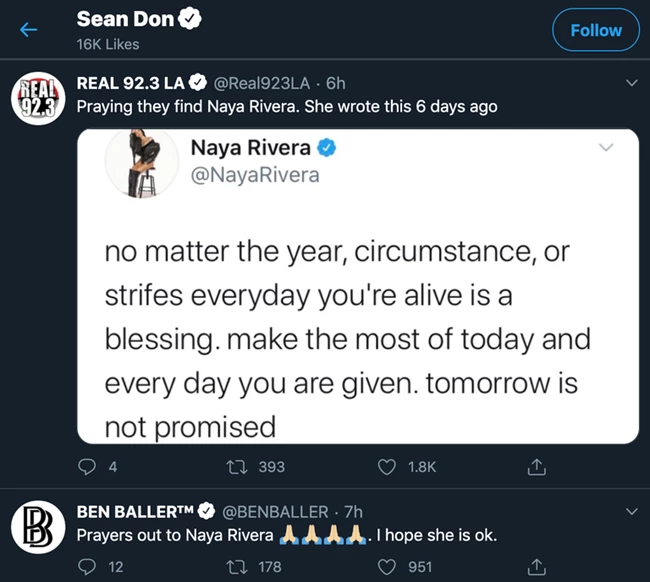Viewport: 650px width, 582px height.
Task: Like the BEN BALLER tweet
Action: pos(387,566)
